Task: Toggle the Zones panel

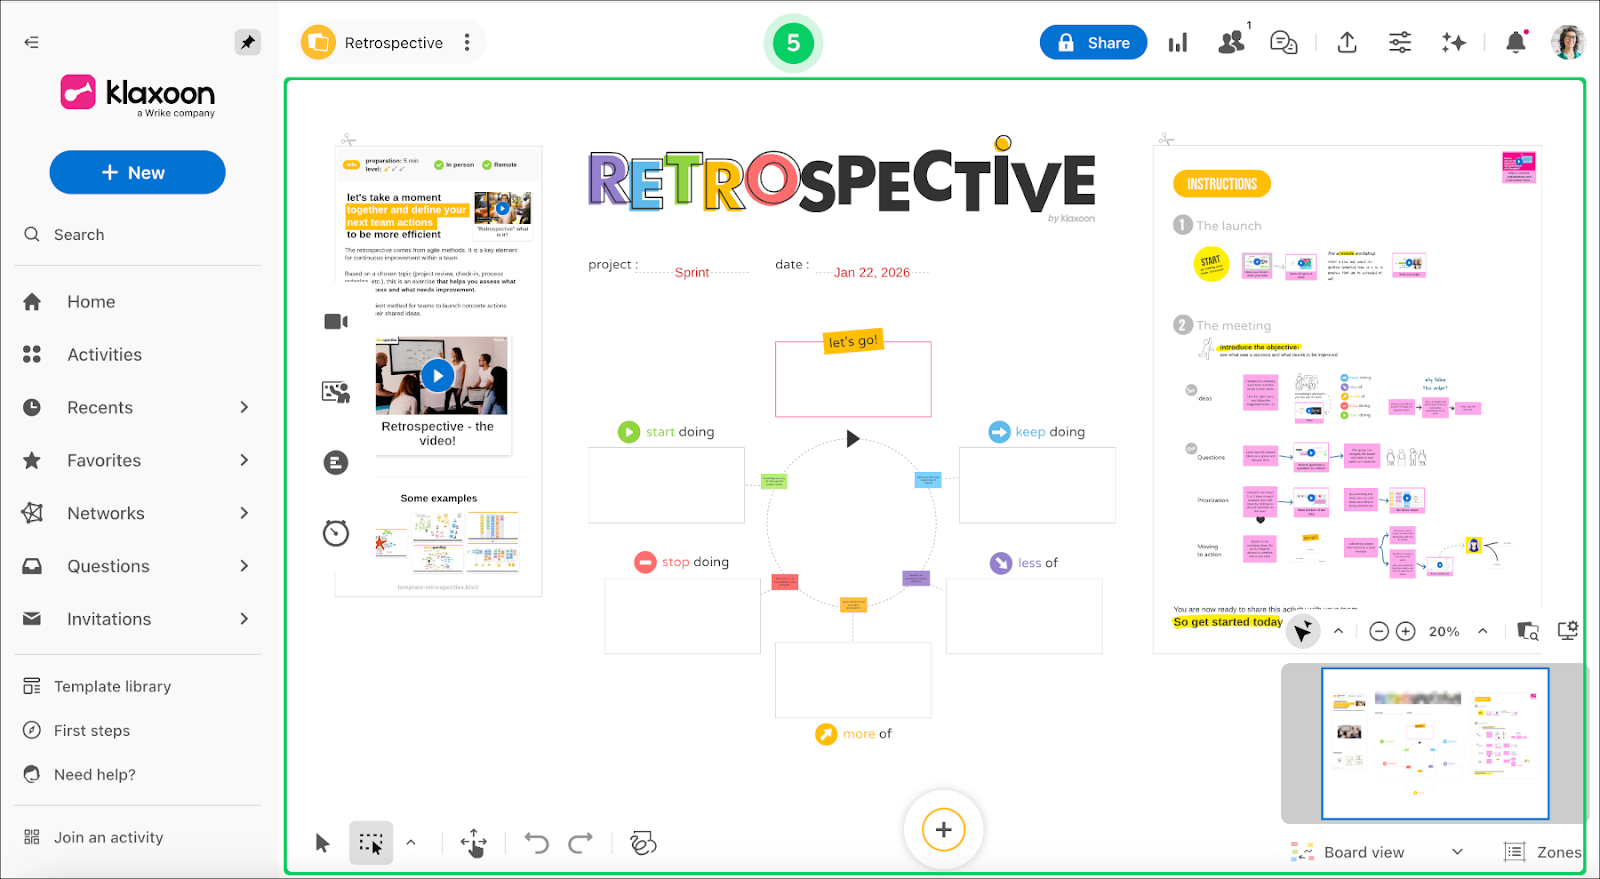Action: (1543, 852)
